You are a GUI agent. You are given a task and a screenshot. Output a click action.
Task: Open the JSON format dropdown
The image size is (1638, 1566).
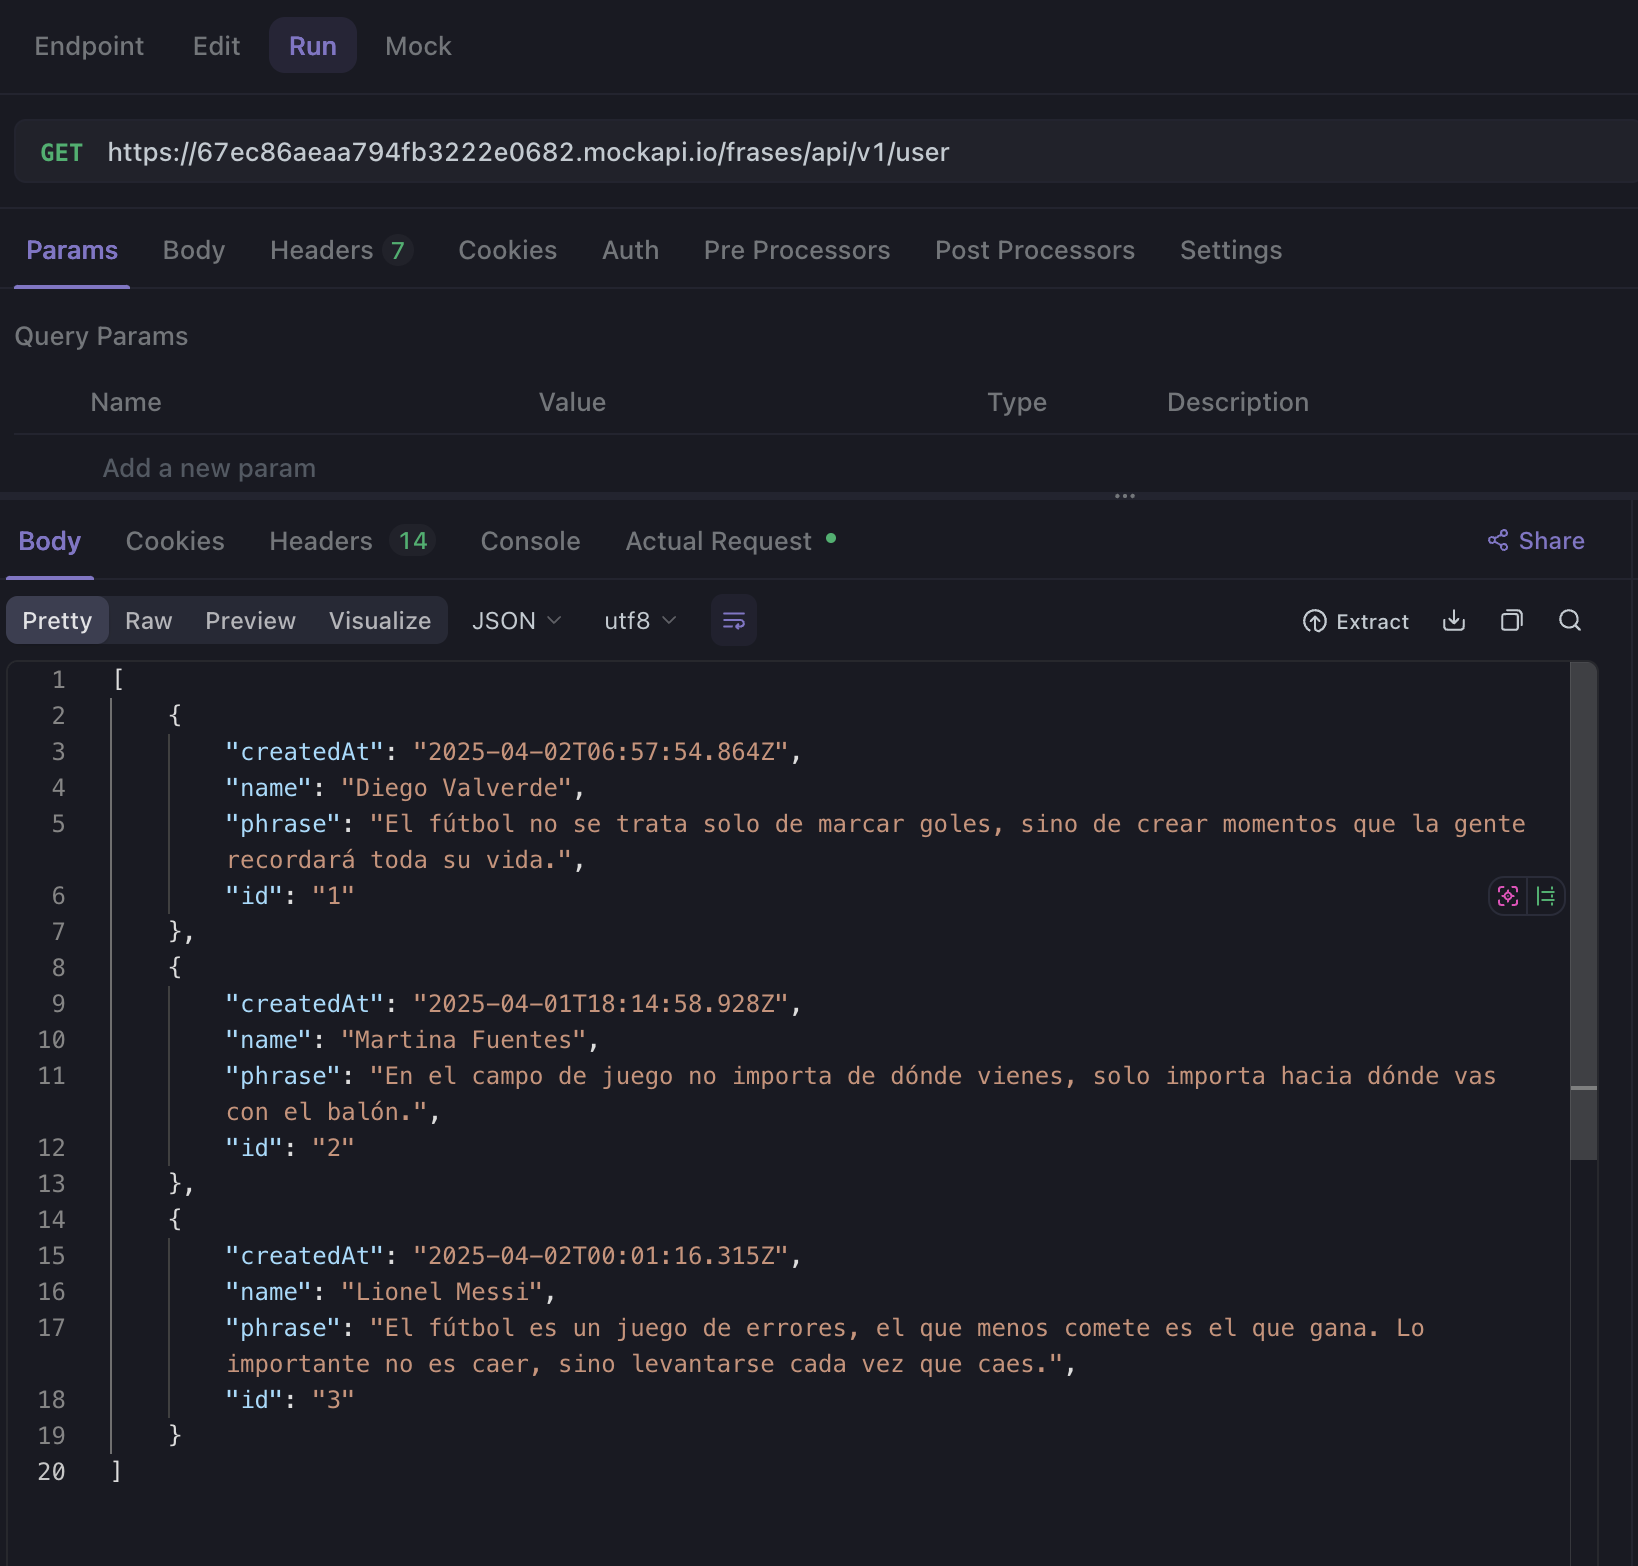[516, 621]
